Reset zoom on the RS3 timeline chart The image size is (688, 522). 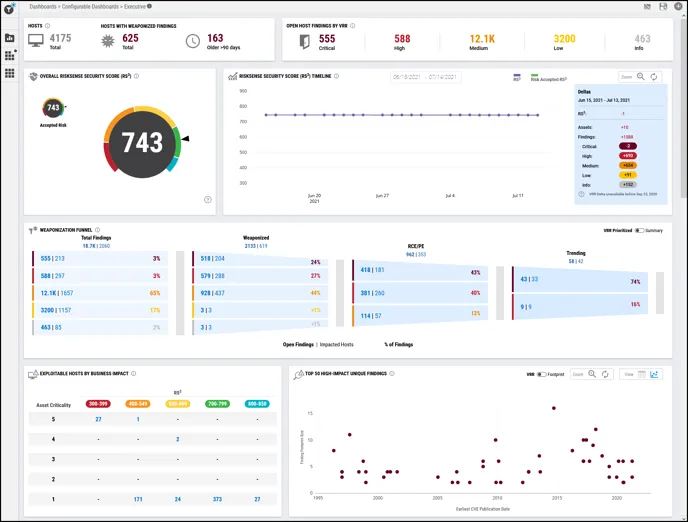654,77
